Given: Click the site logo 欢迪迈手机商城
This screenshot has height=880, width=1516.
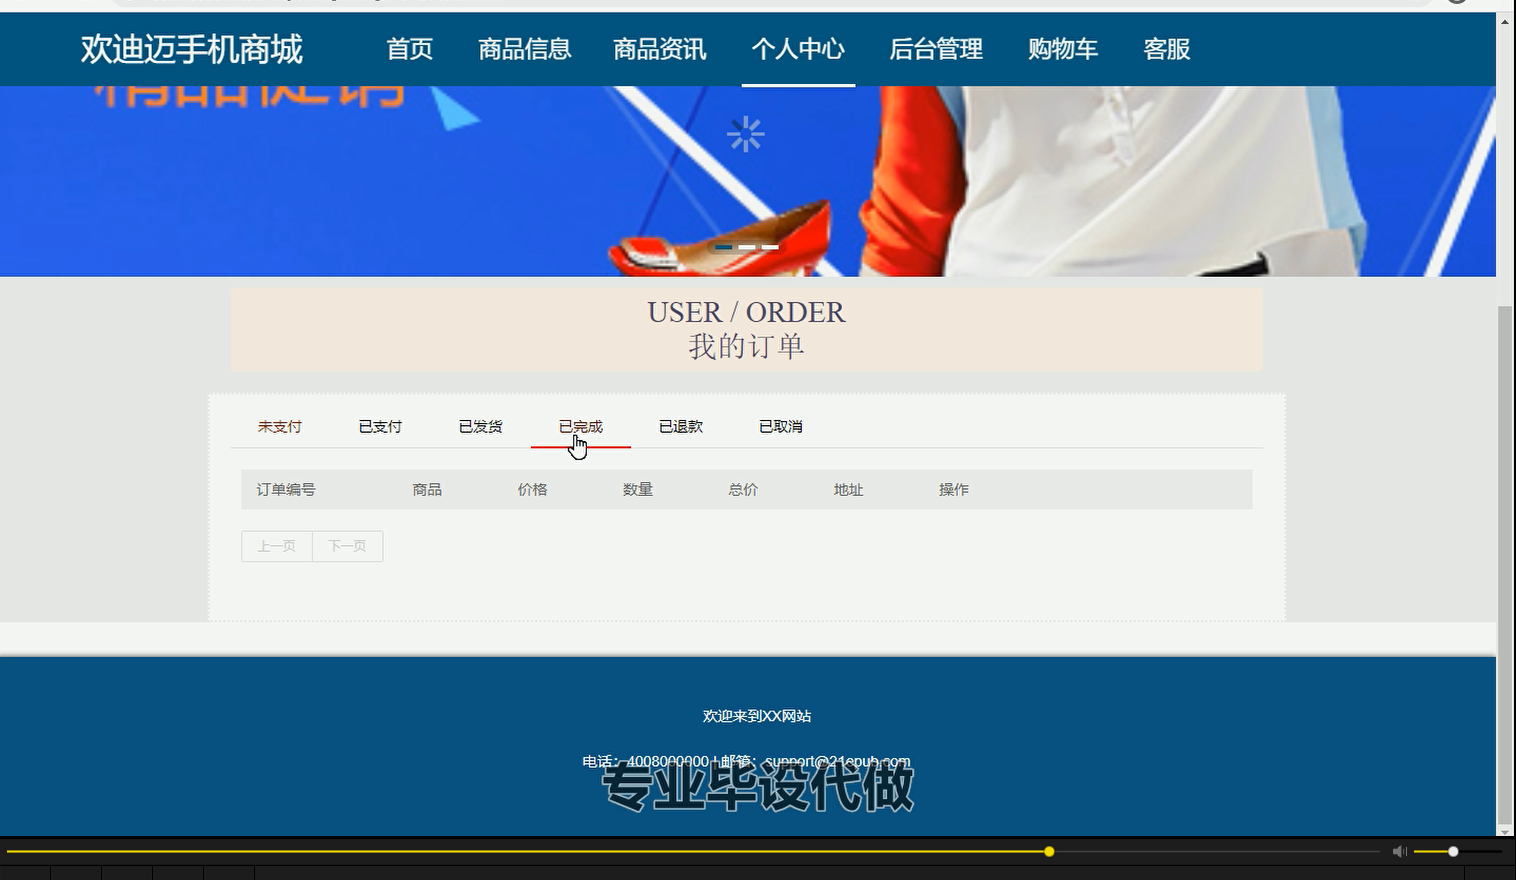Looking at the screenshot, I should (194, 49).
